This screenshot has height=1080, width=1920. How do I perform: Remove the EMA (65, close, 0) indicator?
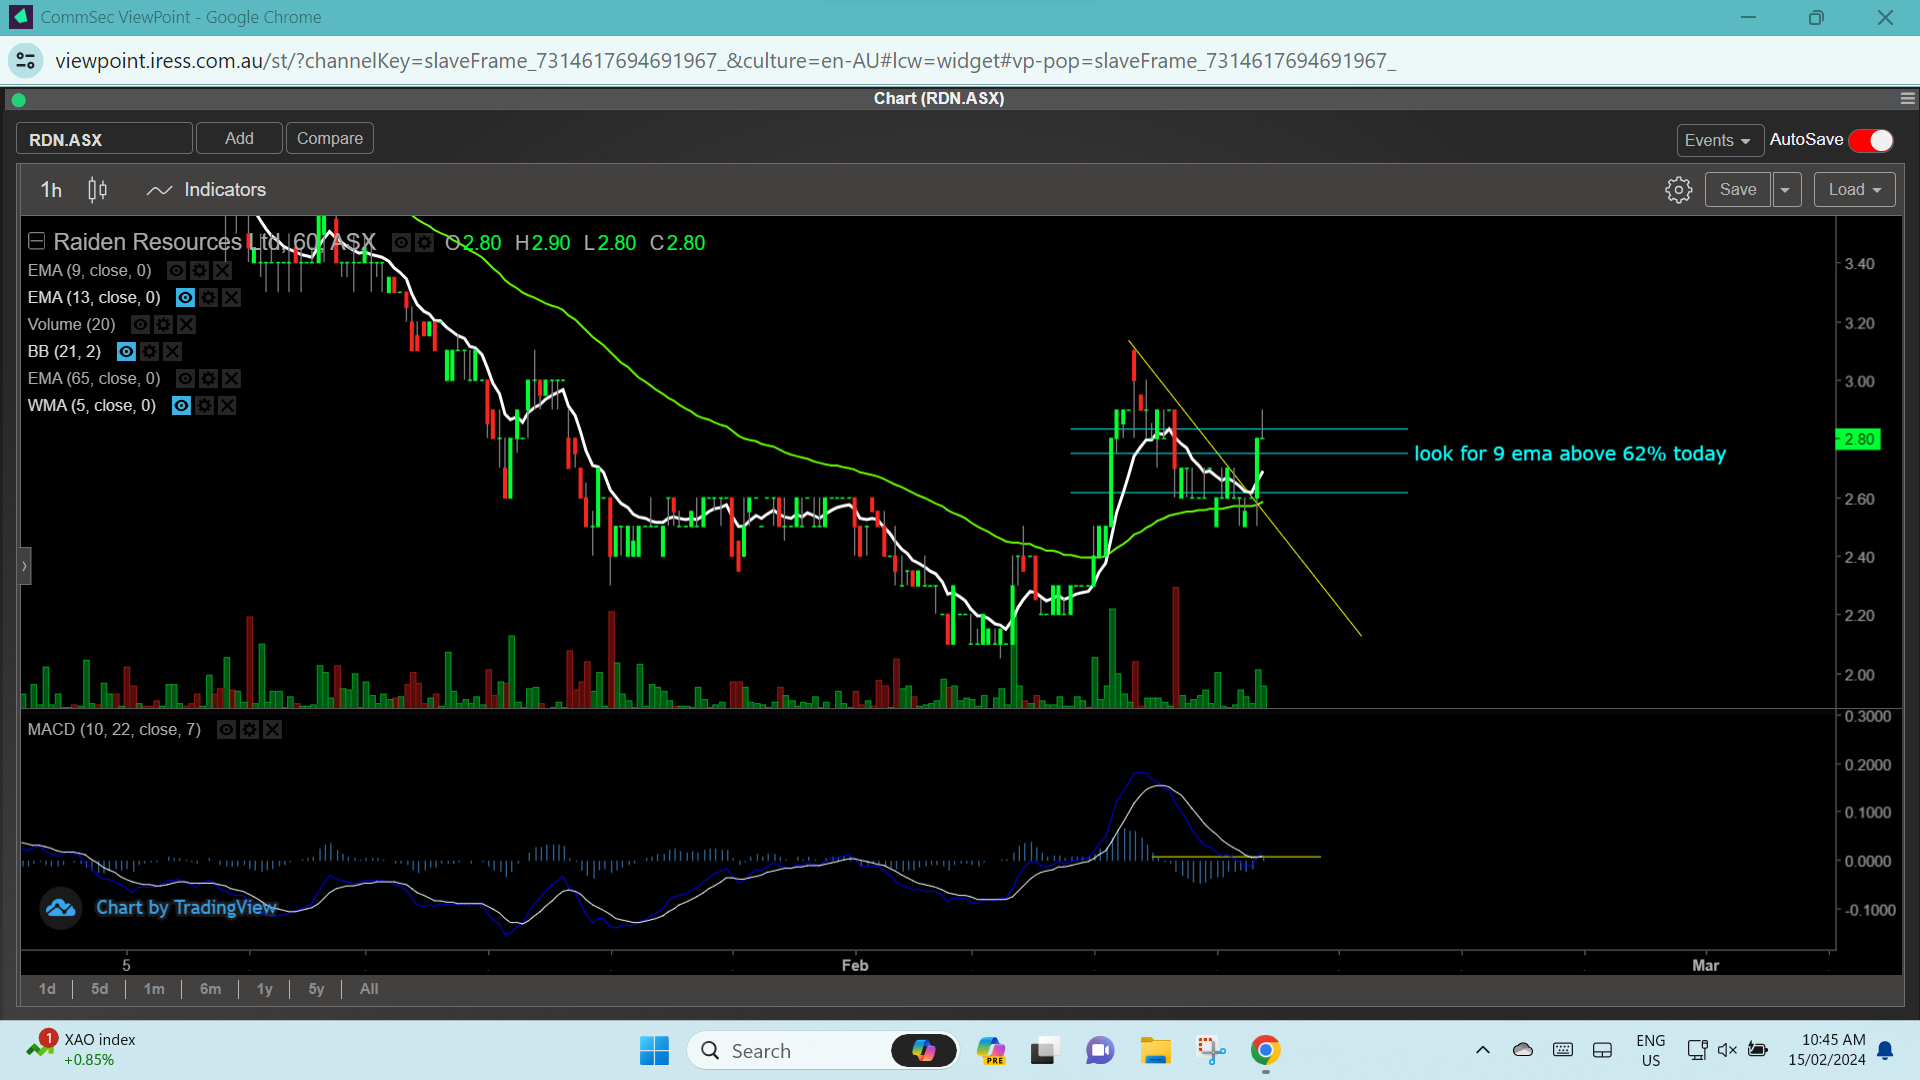click(x=231, y=378)
